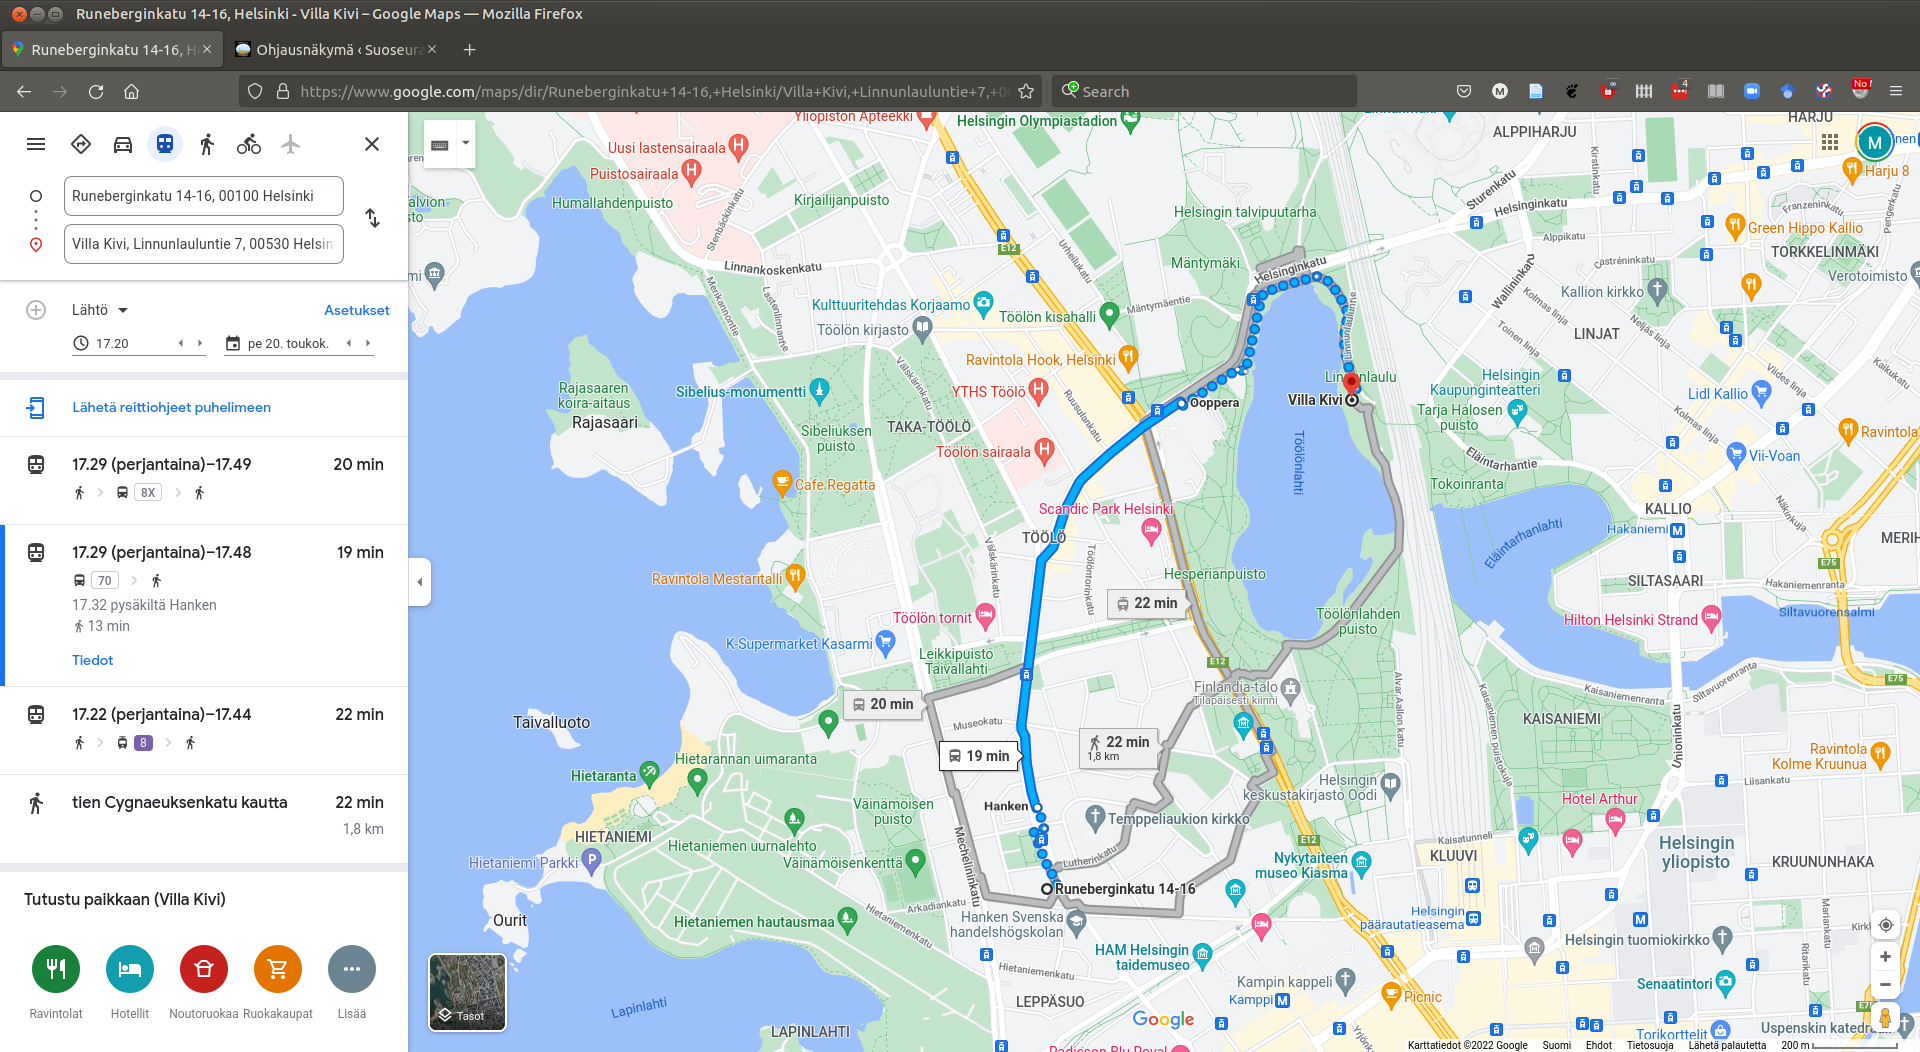Click the Google apps grid icon

pyautogui.click(x=1829, y=142)
